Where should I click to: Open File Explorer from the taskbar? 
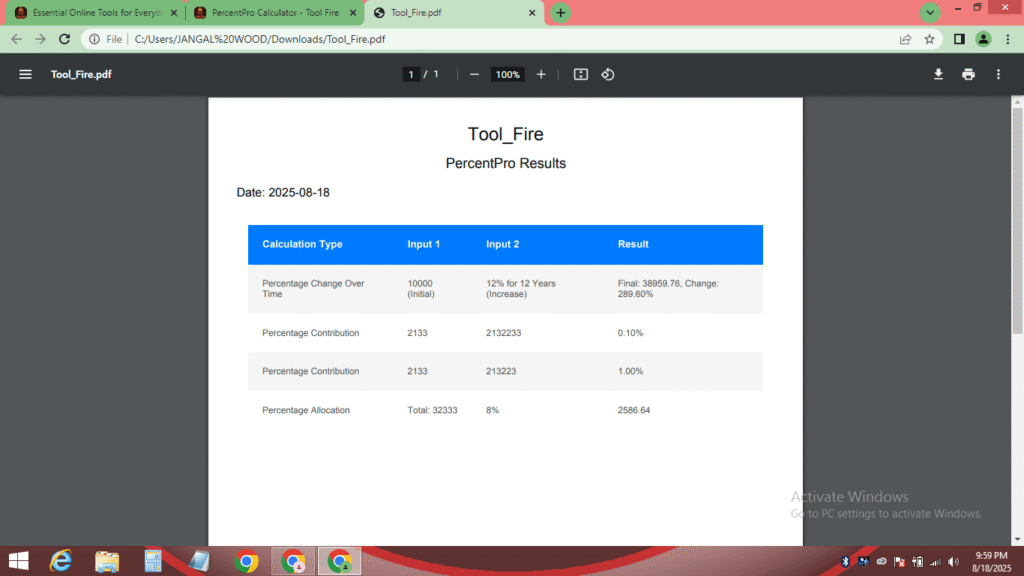(106, 561)
